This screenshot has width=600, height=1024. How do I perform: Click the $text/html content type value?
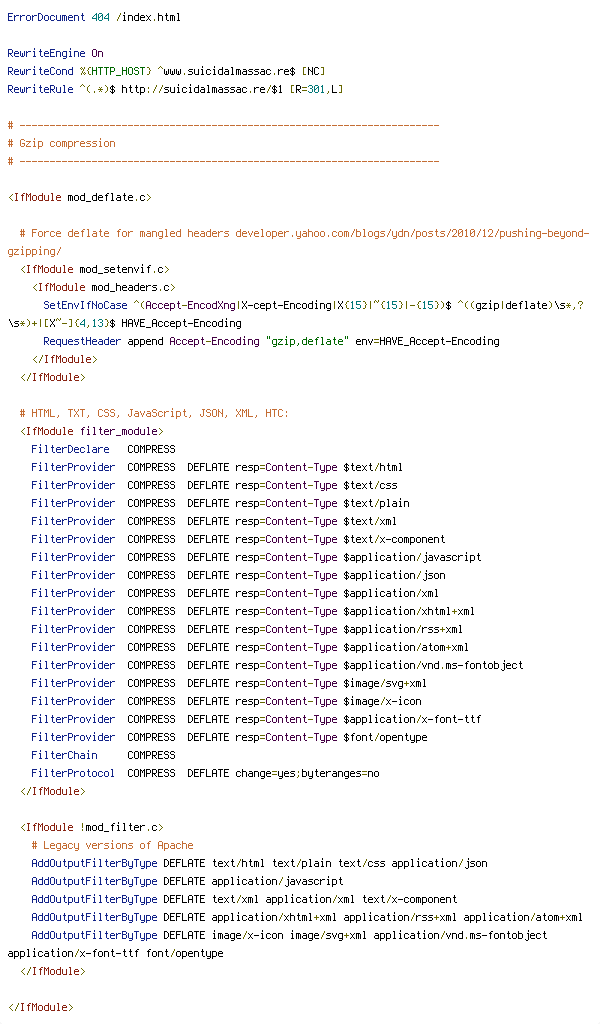click(373, 467)
